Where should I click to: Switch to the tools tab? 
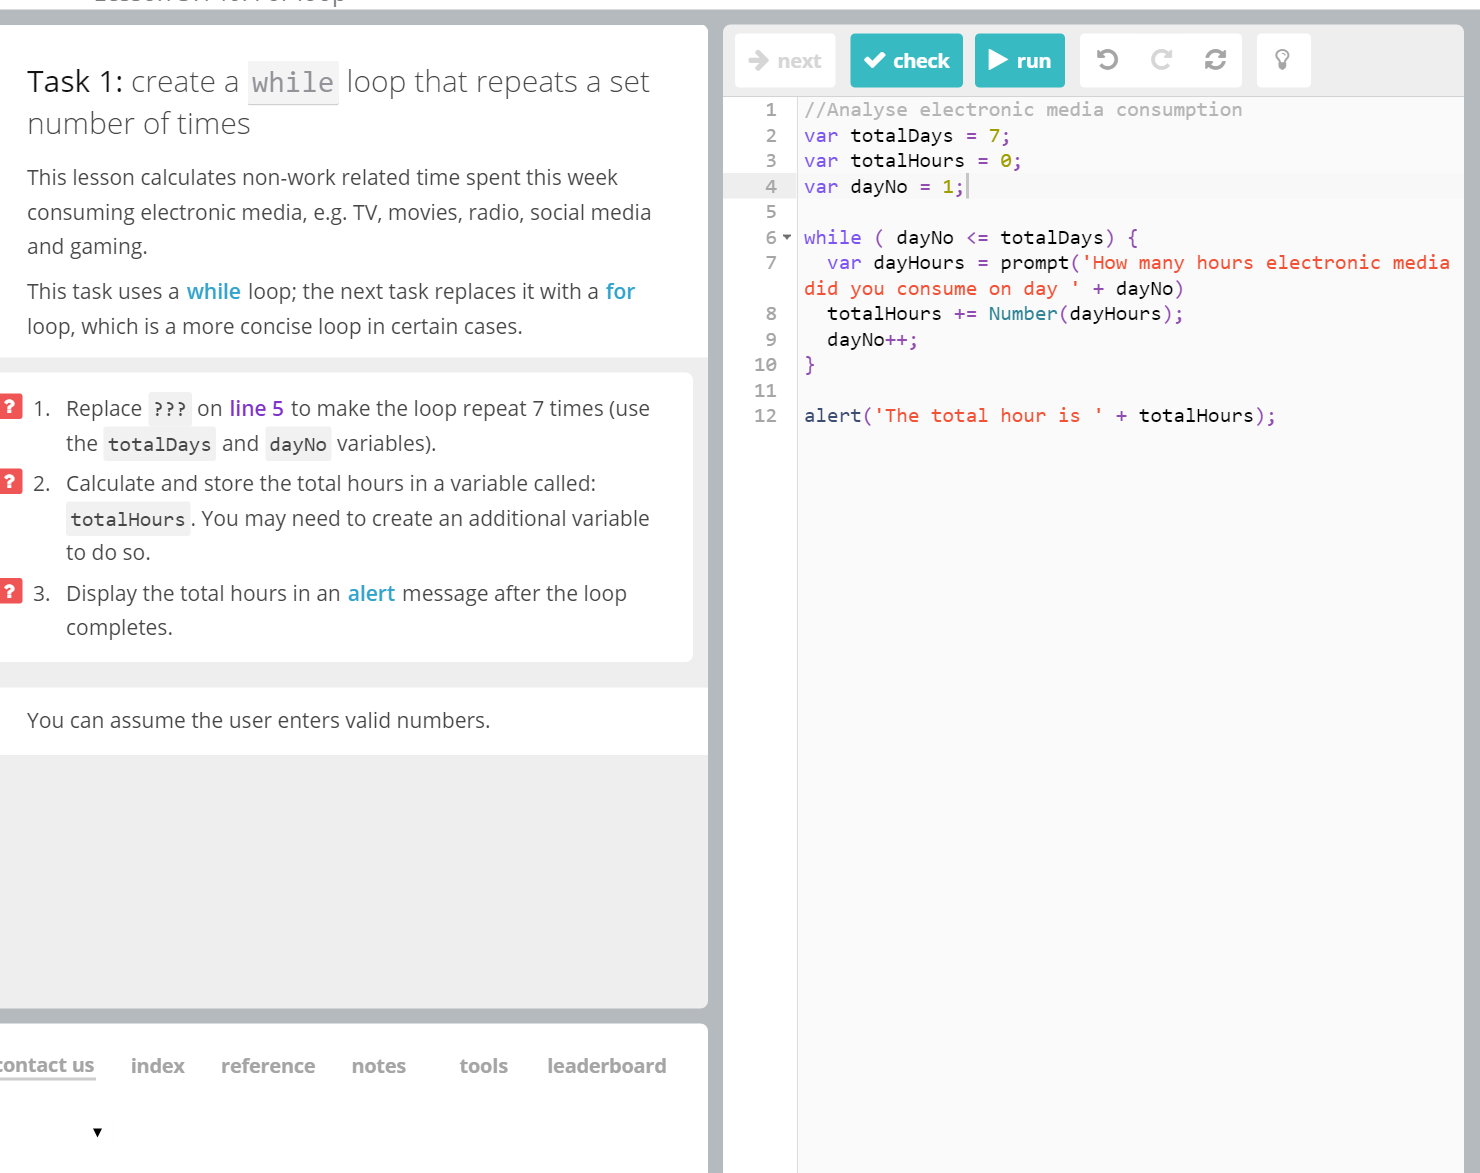pyautogui.click(x=483, y=1066)
